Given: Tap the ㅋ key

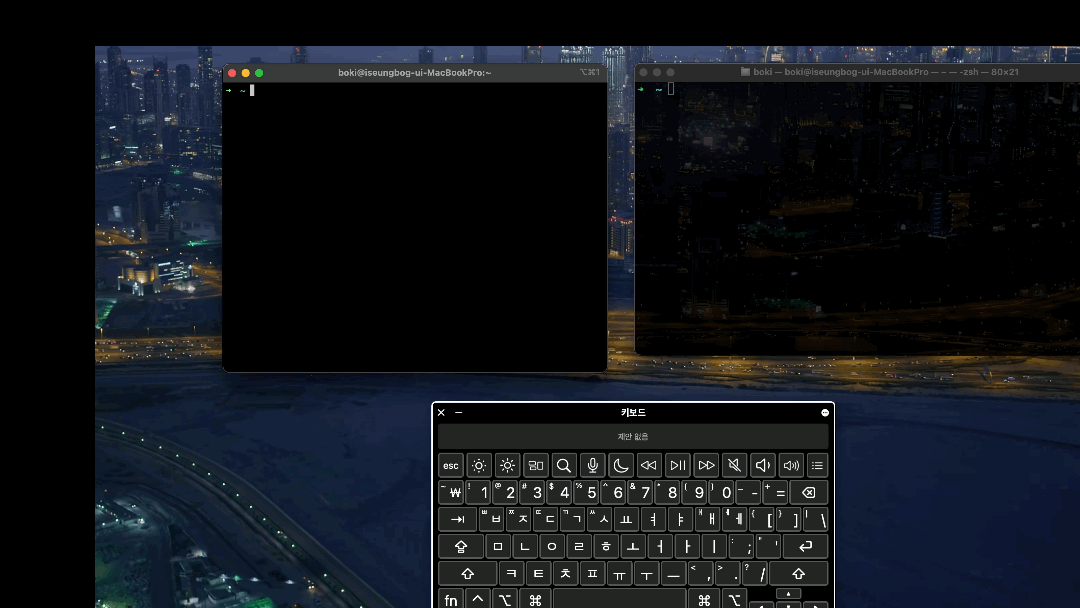Looking at the screenshot, I should [x=511, y=574].
